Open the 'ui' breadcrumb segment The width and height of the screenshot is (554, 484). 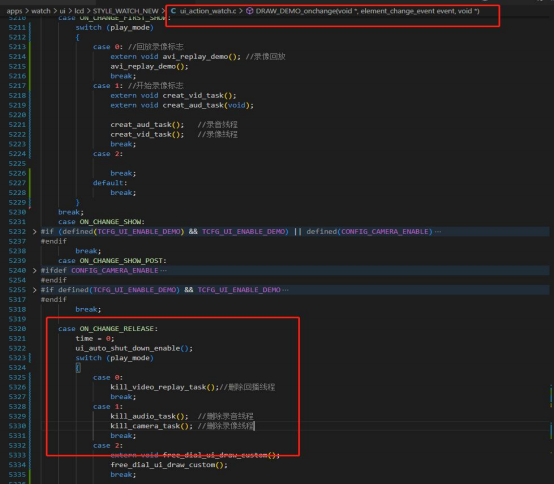click(x=63, y=11)
